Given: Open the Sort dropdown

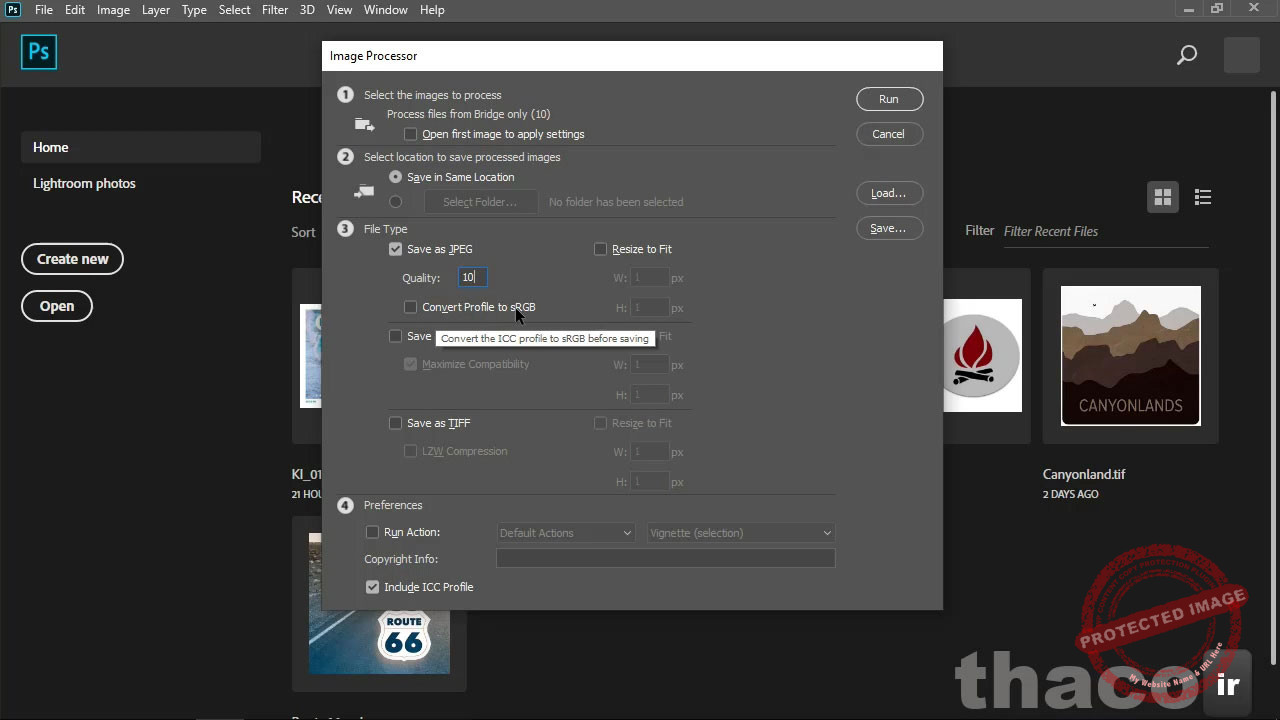Looking at the screenshot, I should [303, 231].
